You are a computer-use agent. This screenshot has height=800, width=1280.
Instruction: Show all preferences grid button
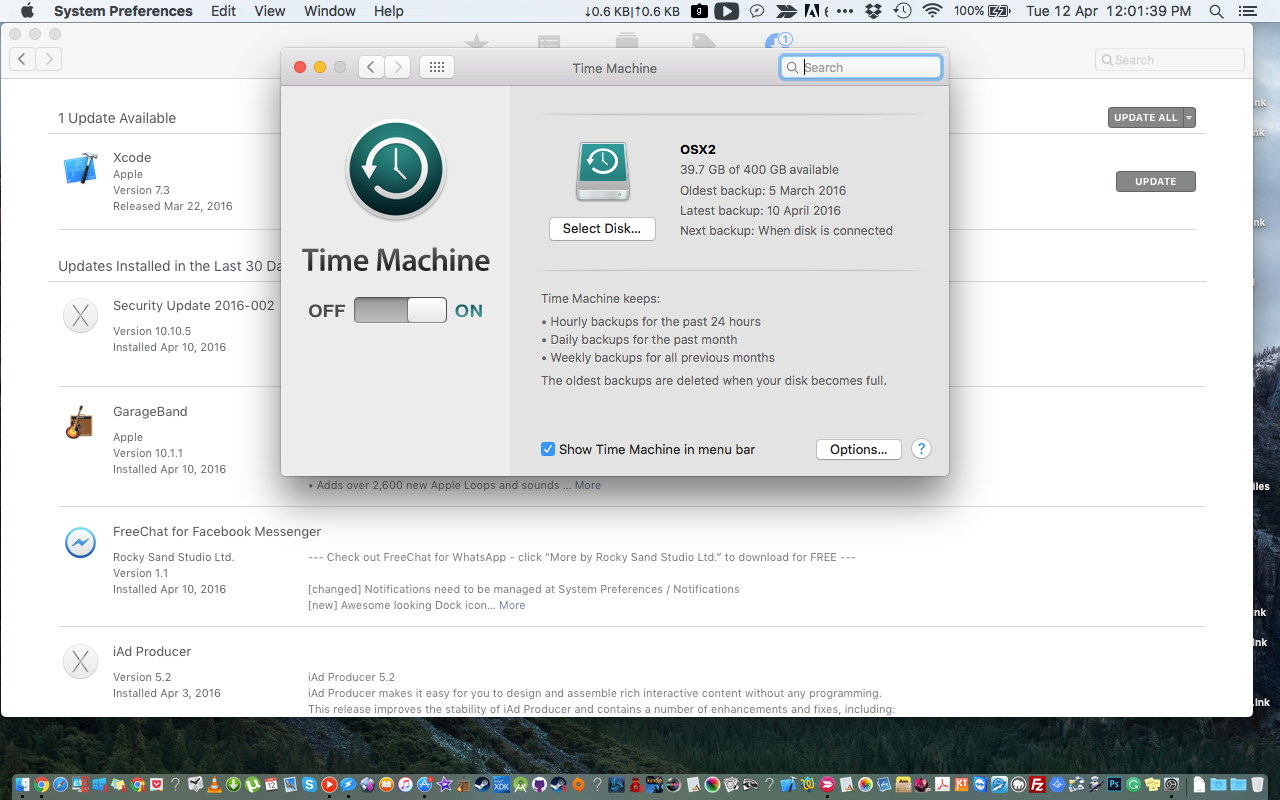pos(436,67)
